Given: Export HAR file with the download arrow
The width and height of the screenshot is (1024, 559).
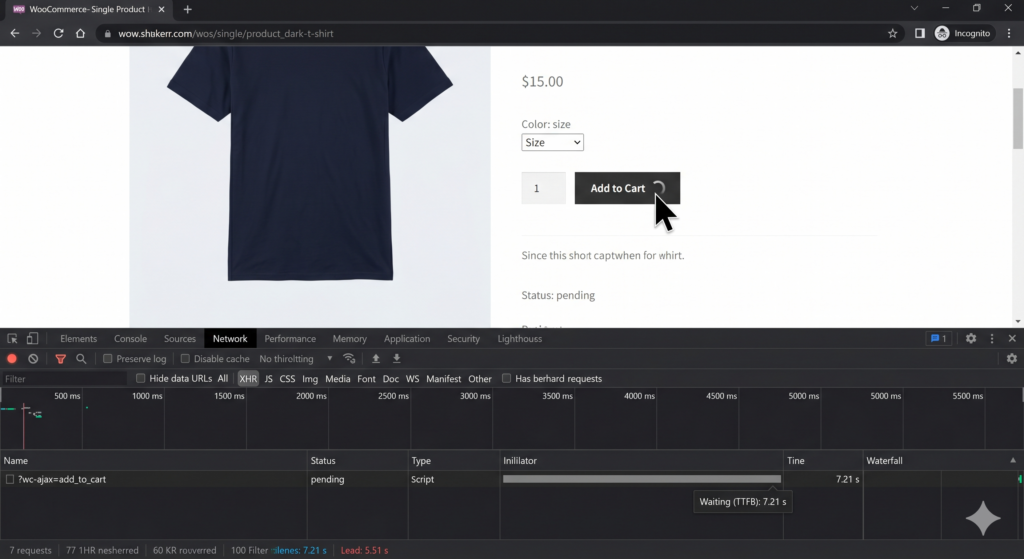Looking at the screenshot, I should tap(396, 359).
